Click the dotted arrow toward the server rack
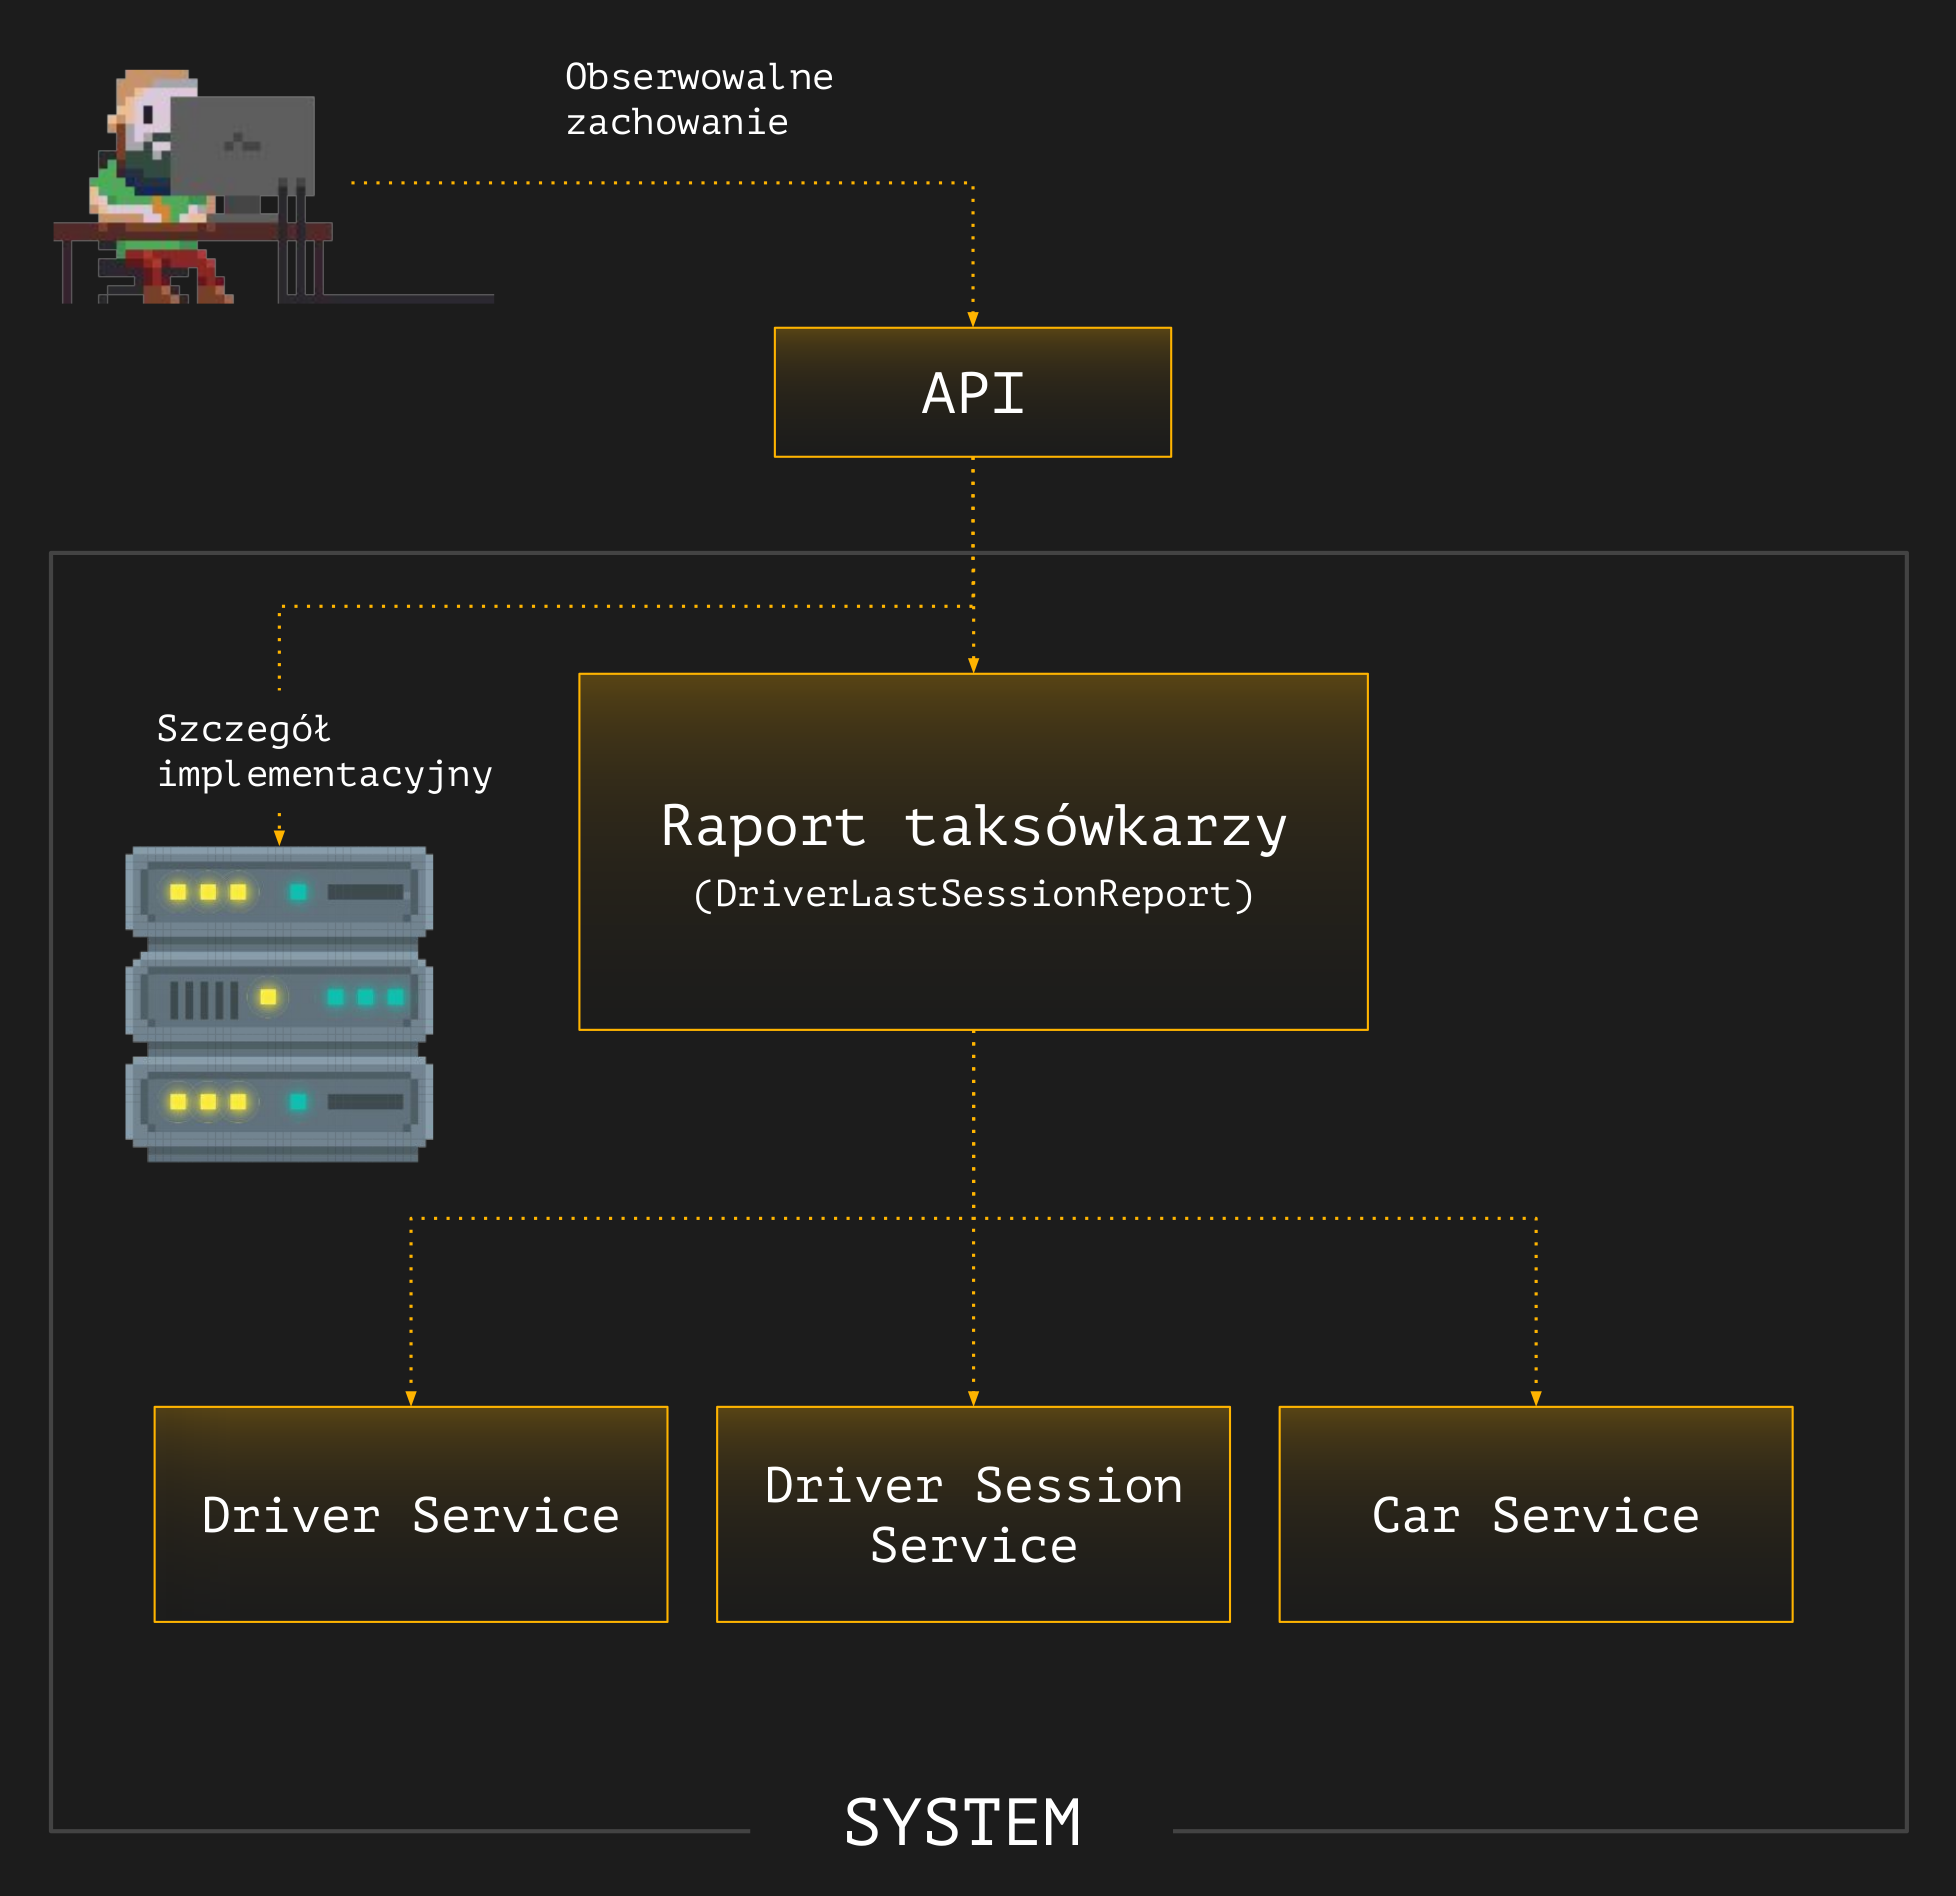Screen dimensions: 1956x1896 [x=278, y=835]
